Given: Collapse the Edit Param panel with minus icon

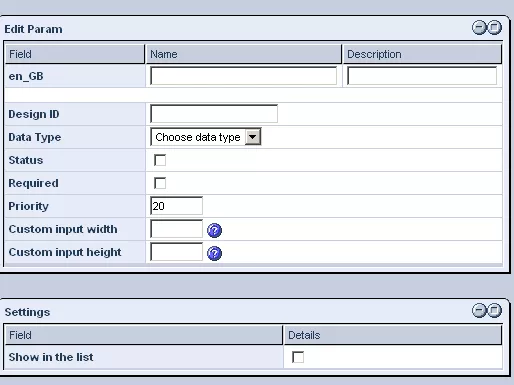Looking at the screenshot, I should [479, 28].
